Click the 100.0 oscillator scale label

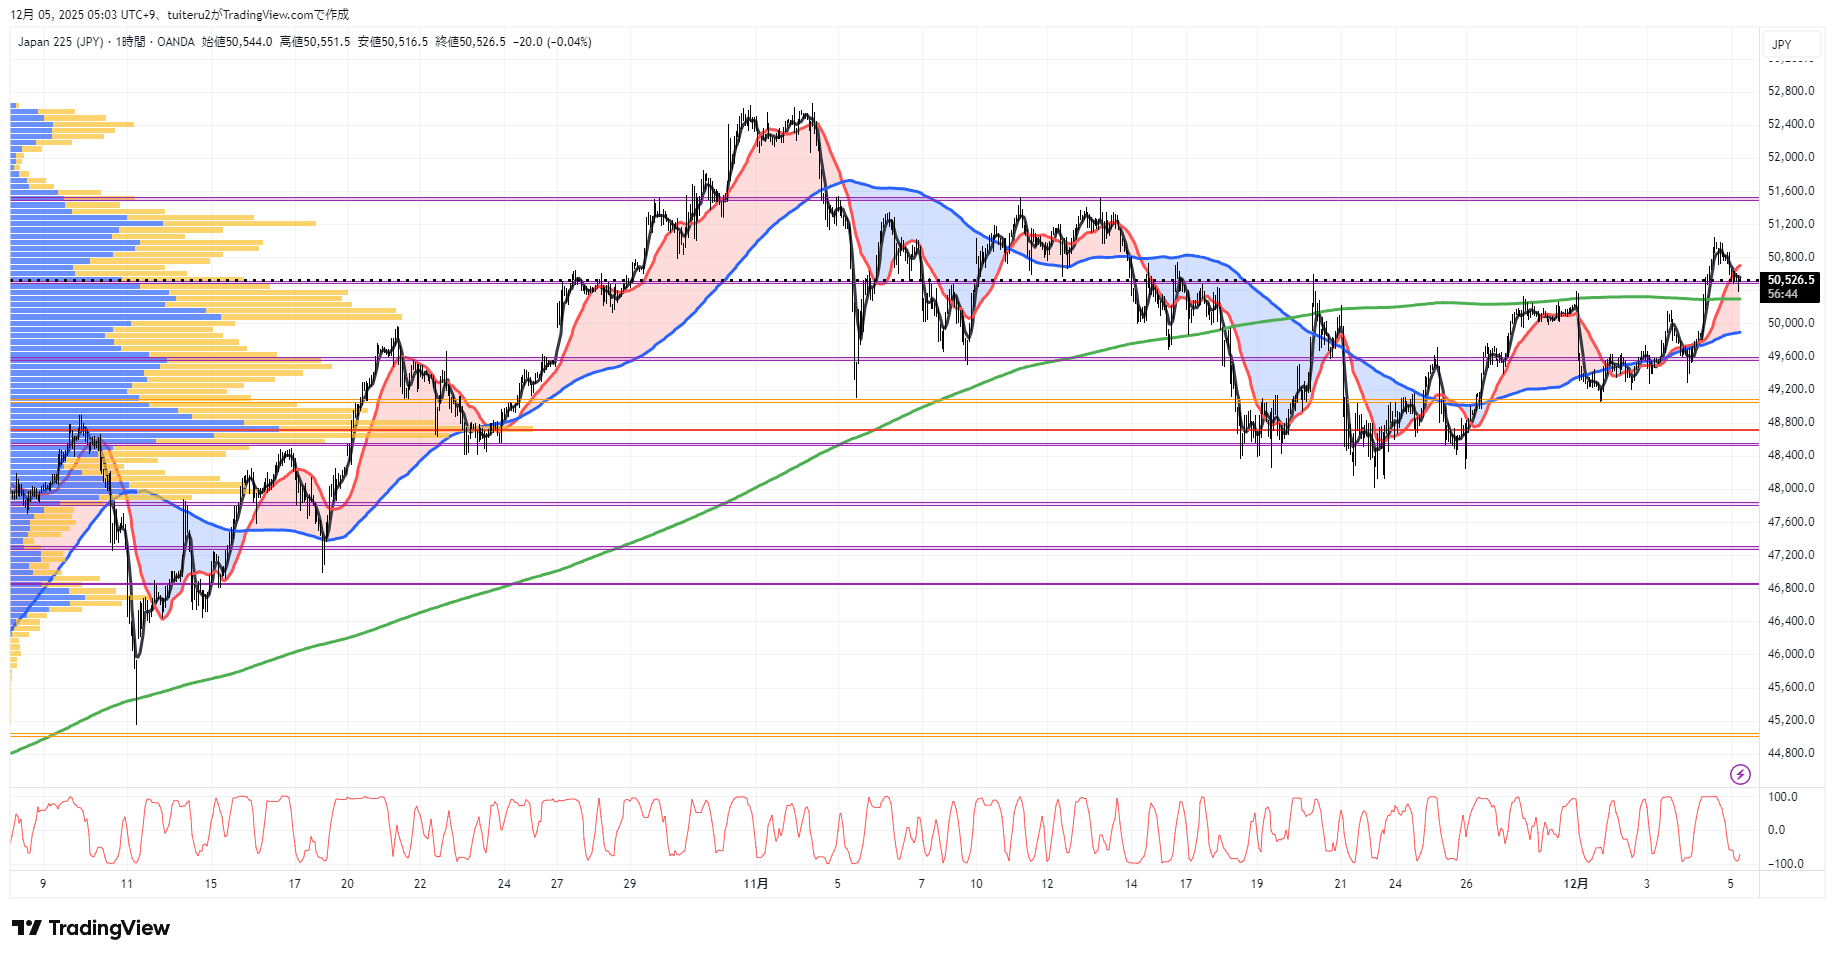click(1783, 797)
